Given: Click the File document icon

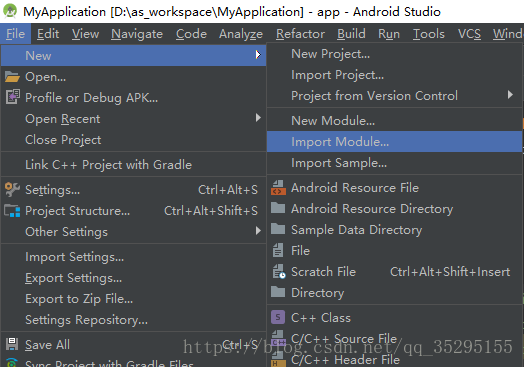Looking at the screenshot, I should [278, 250].
